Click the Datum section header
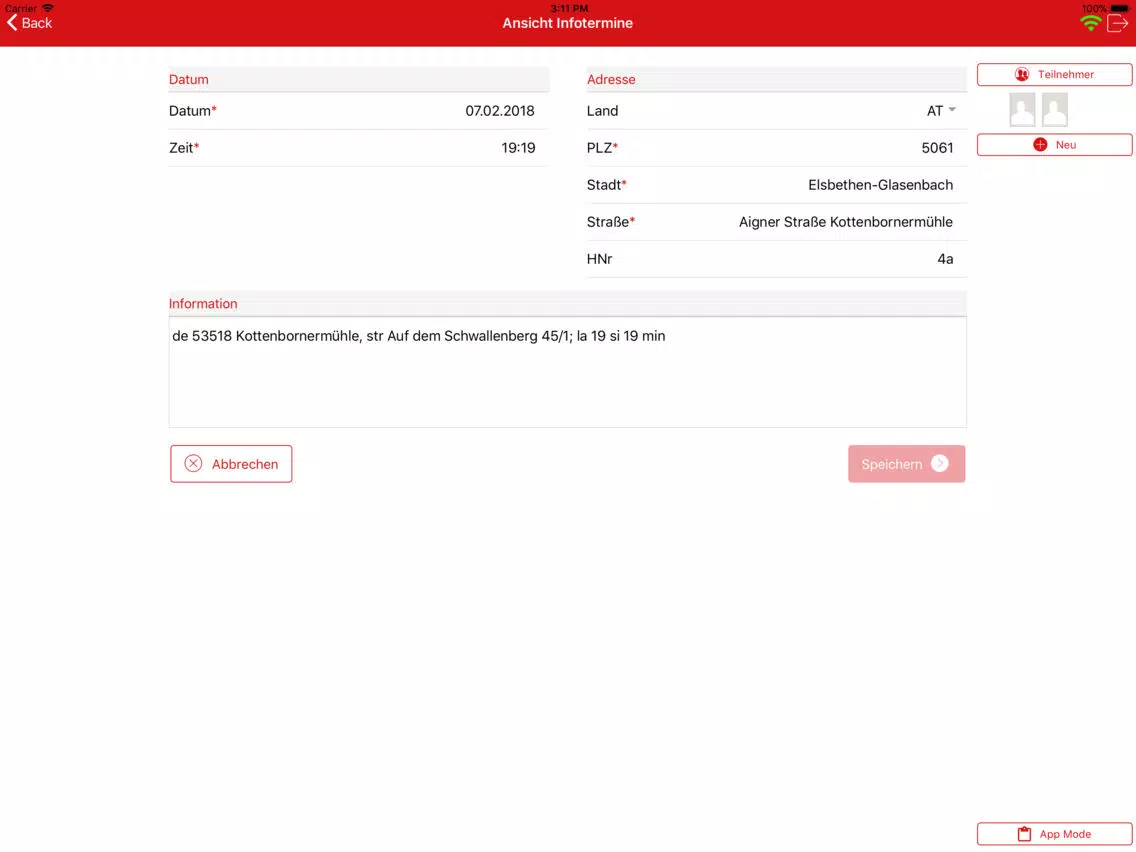The width and height of the screenshot is (1136, 852). coord(358,80)
